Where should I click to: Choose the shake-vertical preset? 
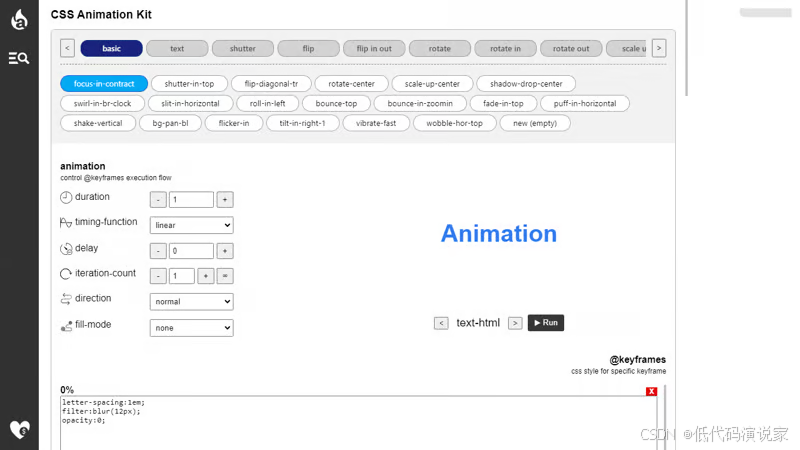coord(98,123)
